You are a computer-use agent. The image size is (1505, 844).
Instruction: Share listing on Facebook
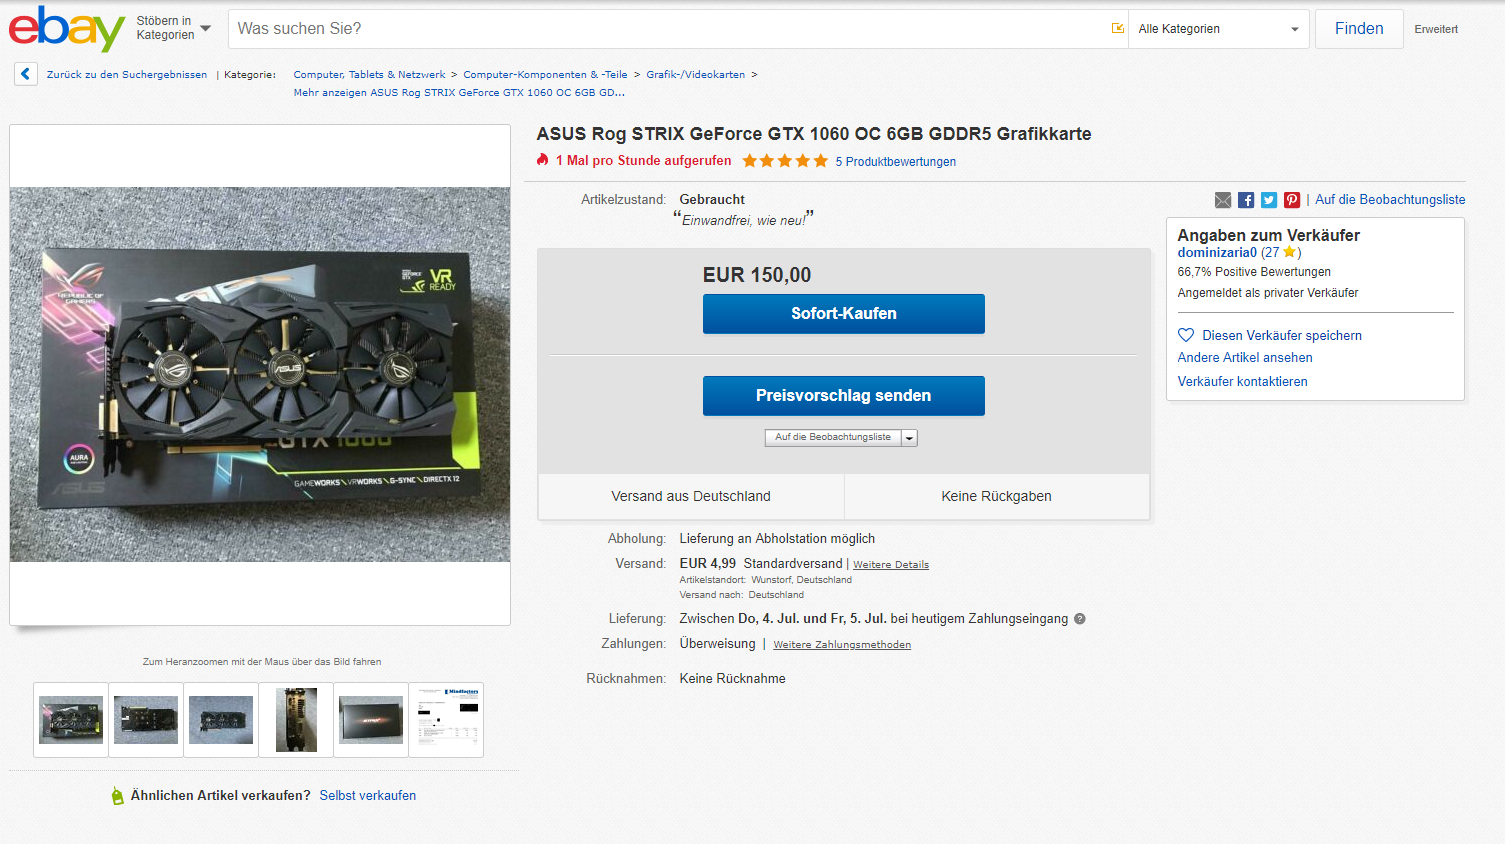(1246, 200)
